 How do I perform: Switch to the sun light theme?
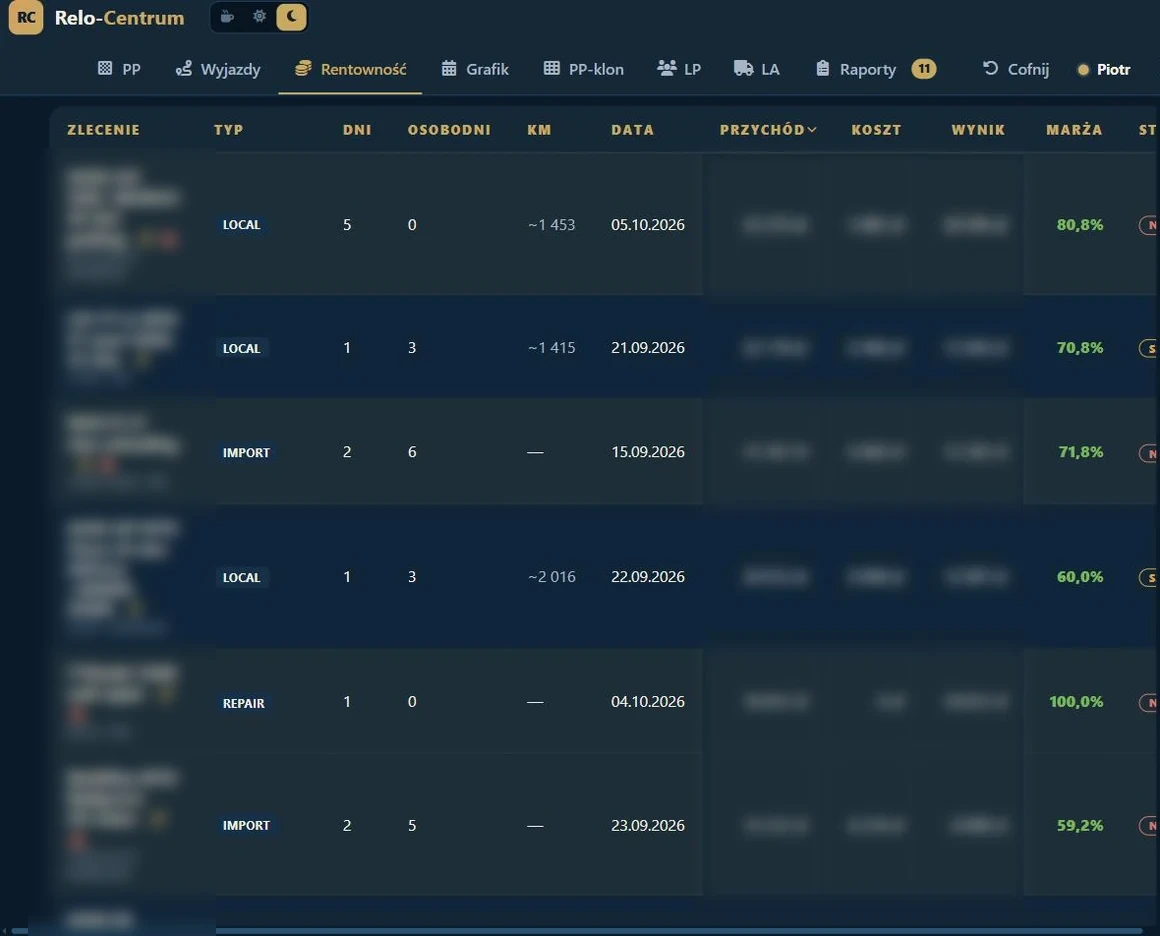259,17
